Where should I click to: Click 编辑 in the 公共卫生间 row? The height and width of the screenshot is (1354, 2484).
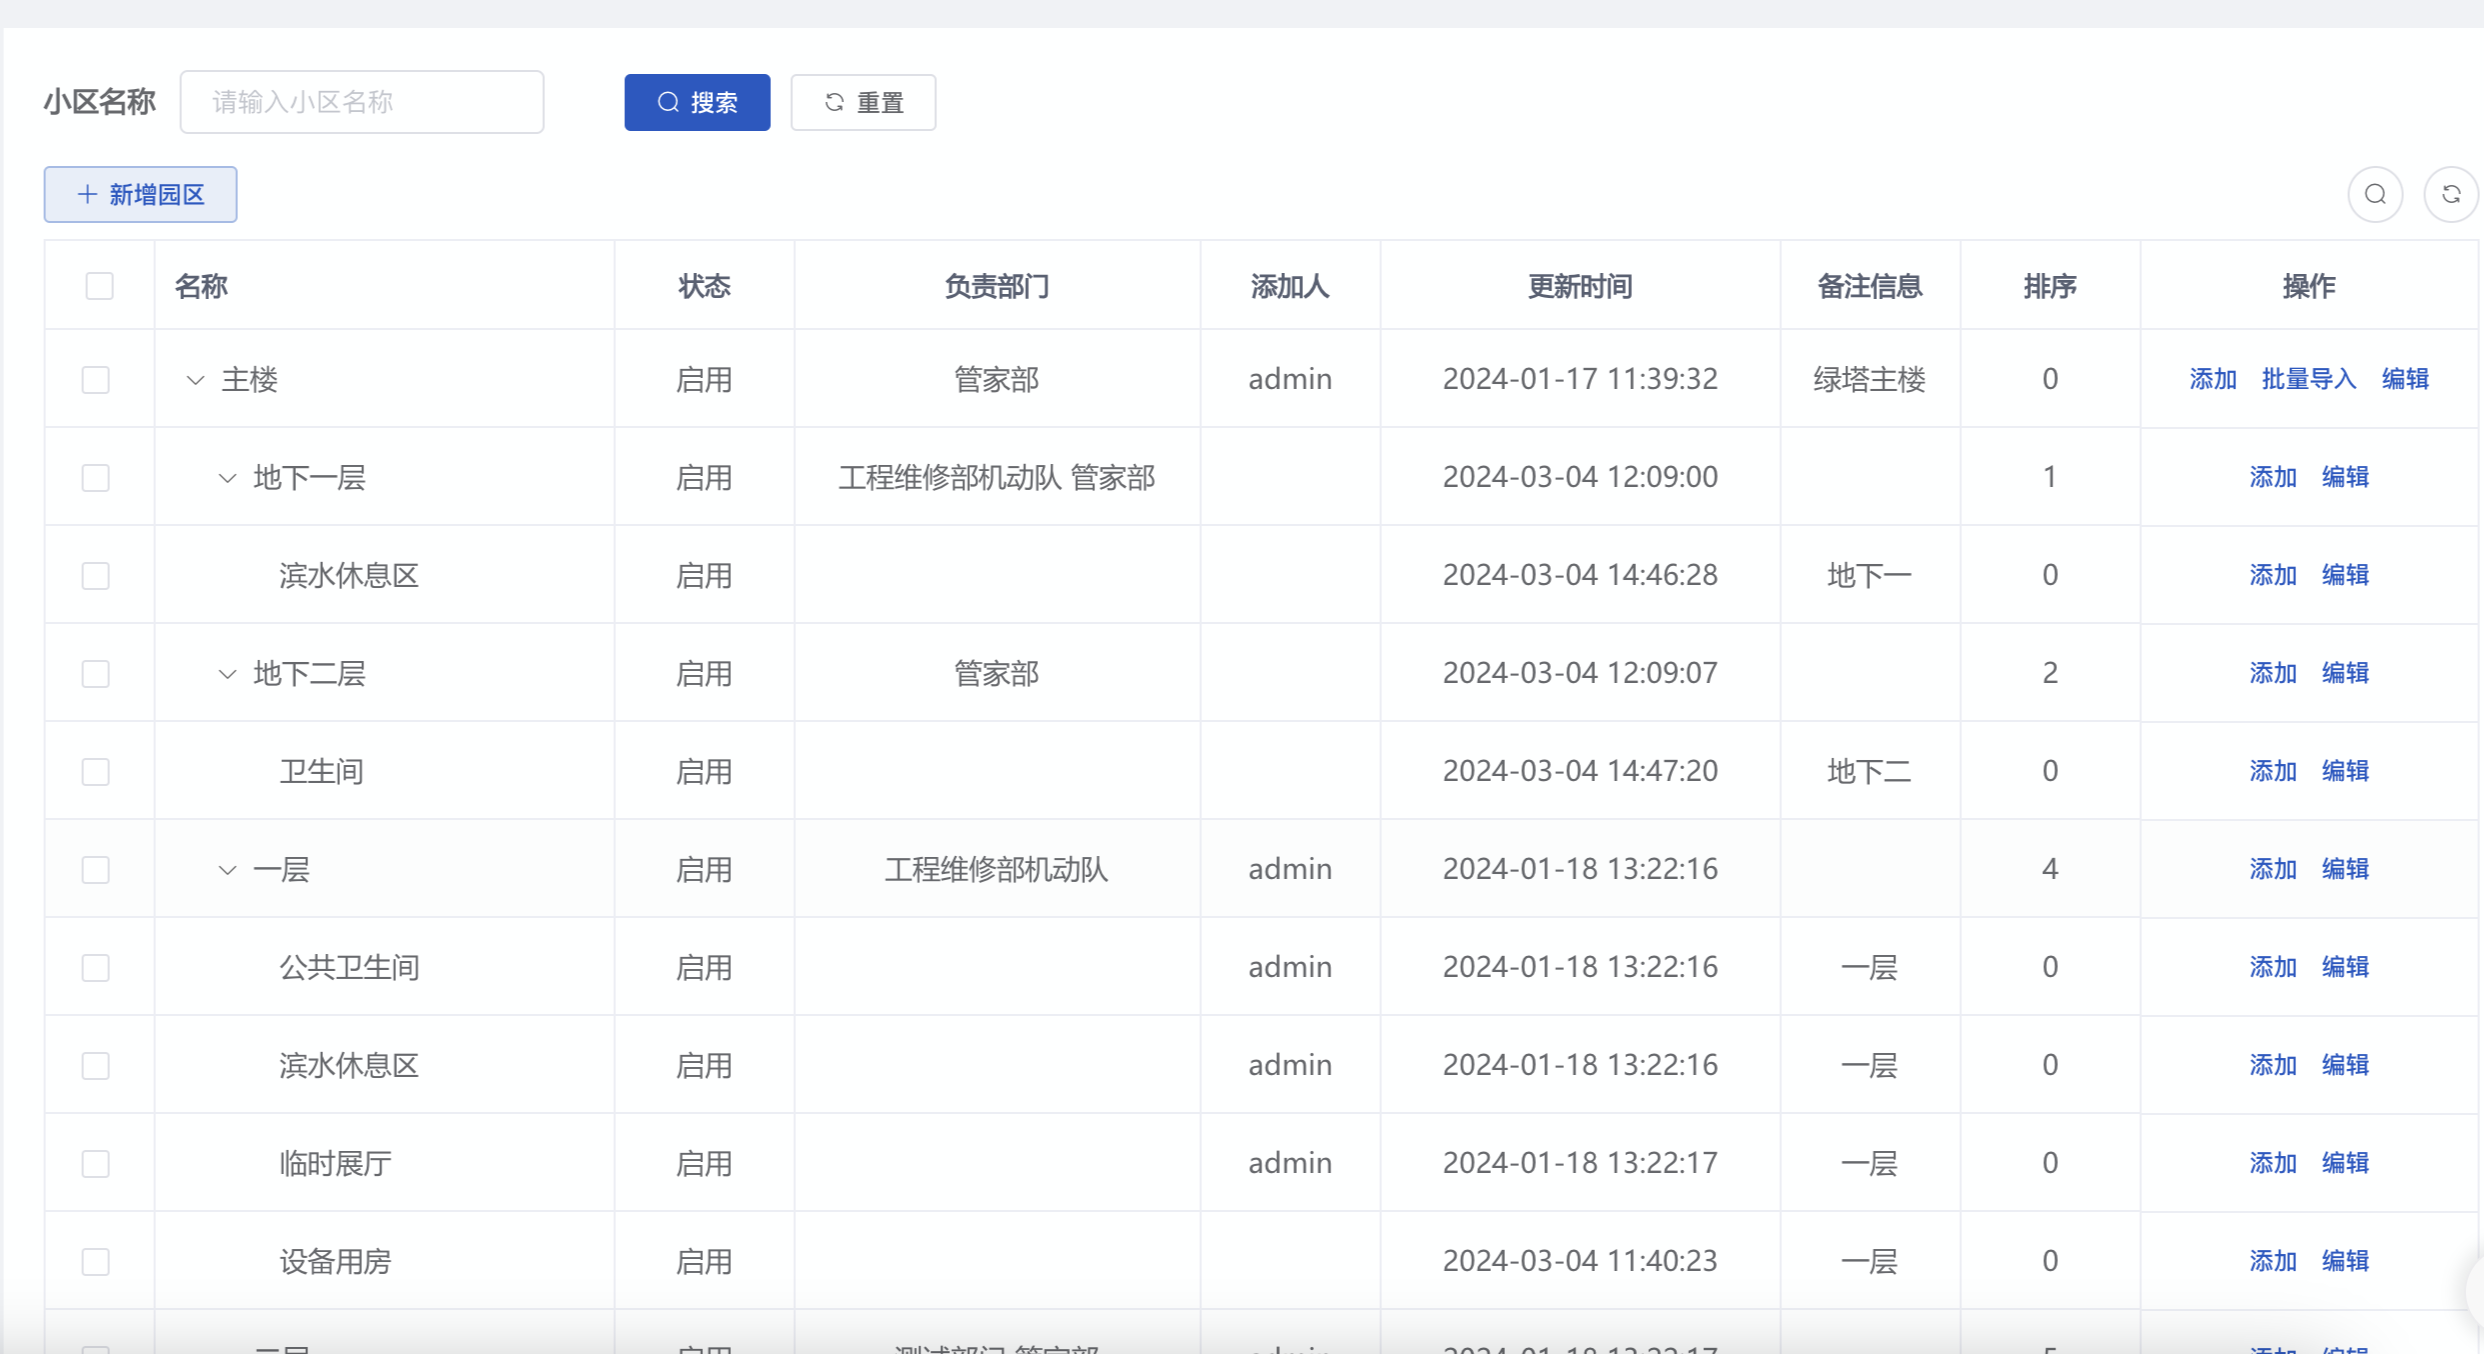coord(2345,967)
